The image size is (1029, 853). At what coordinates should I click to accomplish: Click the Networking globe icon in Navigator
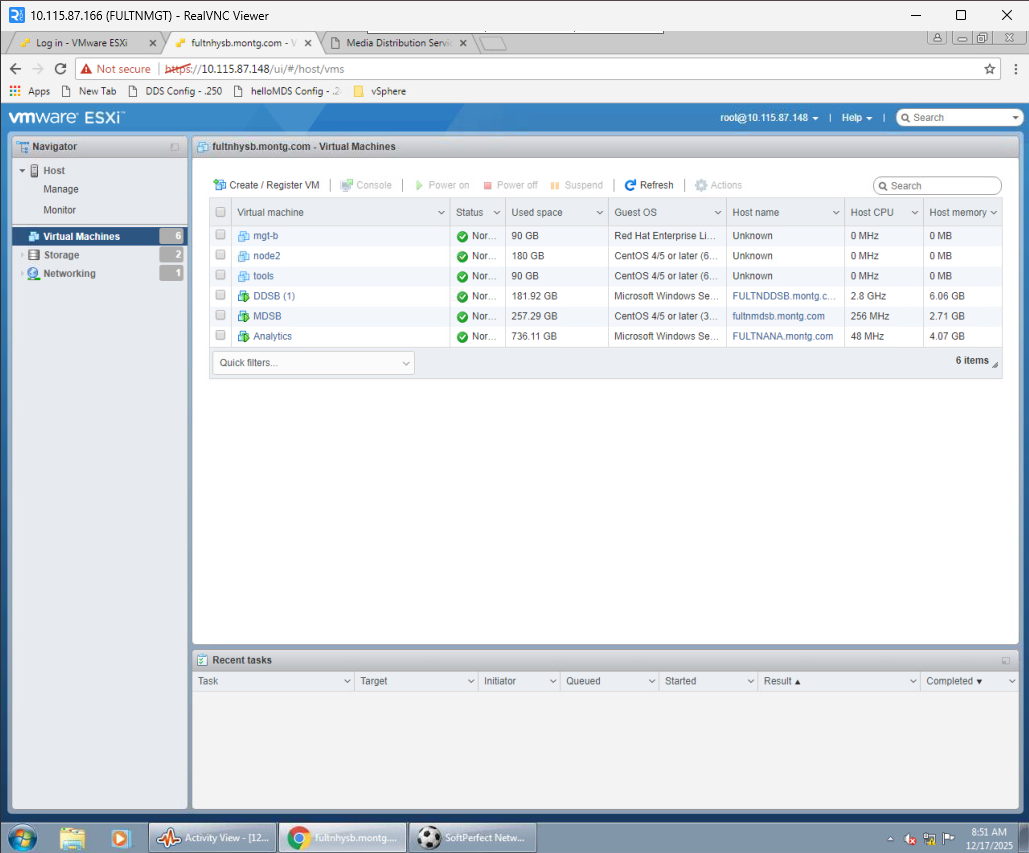(x=33, y=274)
